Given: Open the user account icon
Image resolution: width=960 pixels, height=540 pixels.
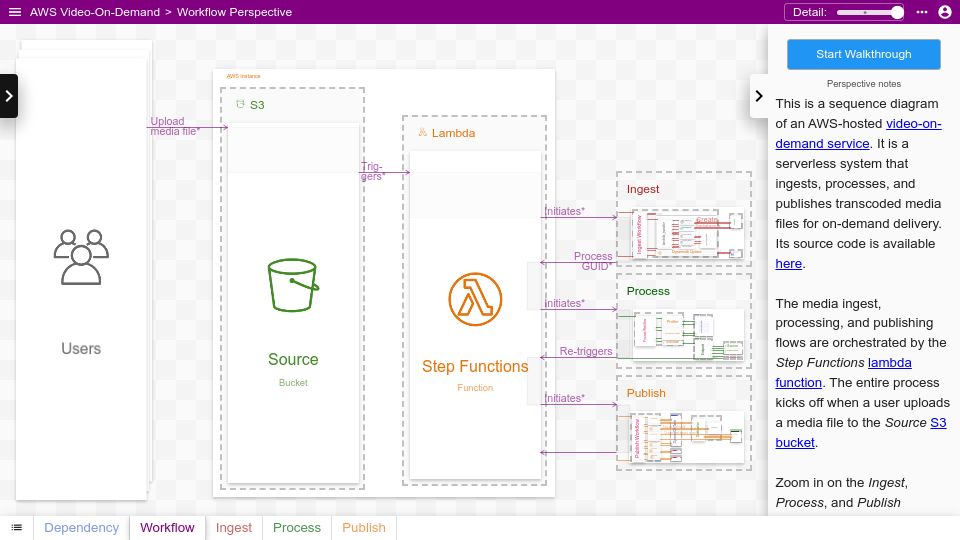Looking at the screenshot, I should click(x=945, y=12).
